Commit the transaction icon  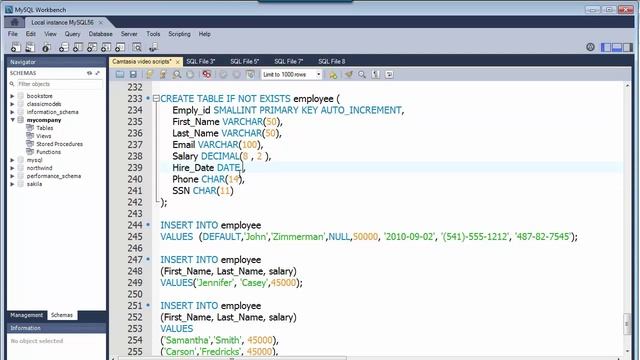223,74
